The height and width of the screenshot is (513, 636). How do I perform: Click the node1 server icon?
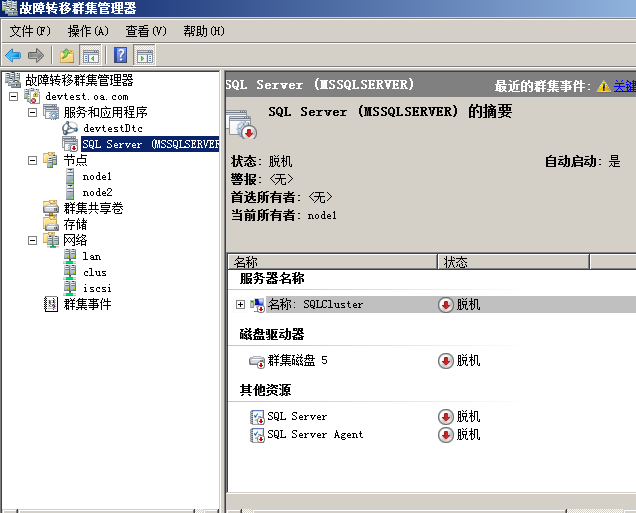tap(70, 176)
